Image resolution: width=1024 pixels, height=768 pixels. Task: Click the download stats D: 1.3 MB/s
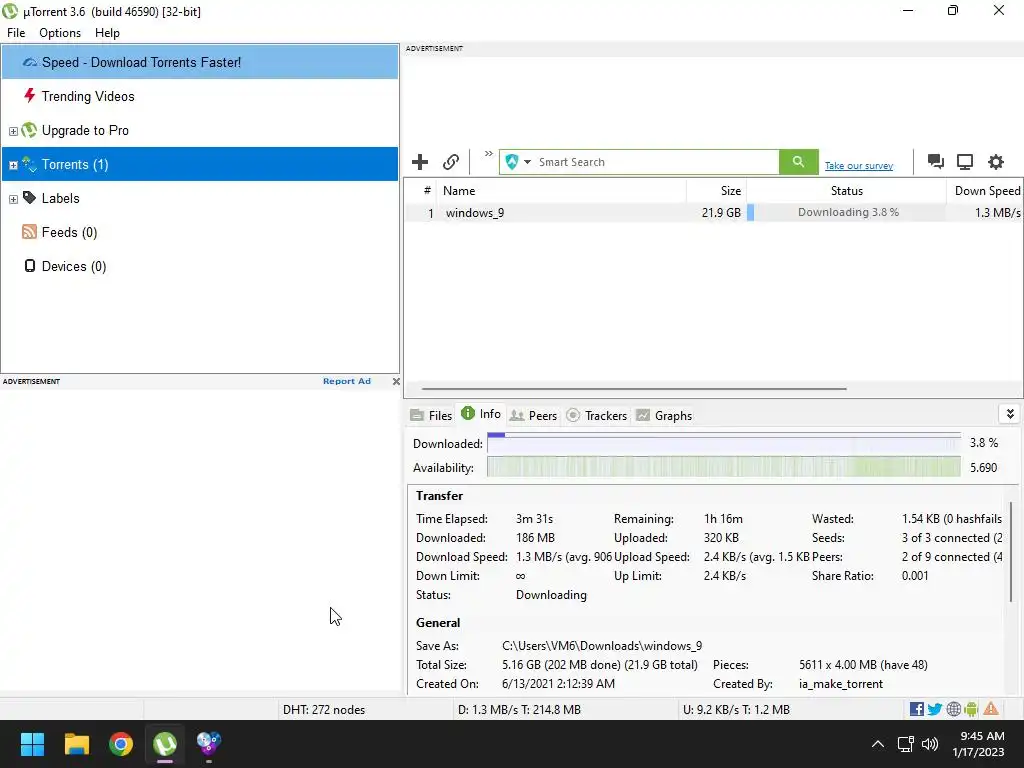[x=519, y=709]
